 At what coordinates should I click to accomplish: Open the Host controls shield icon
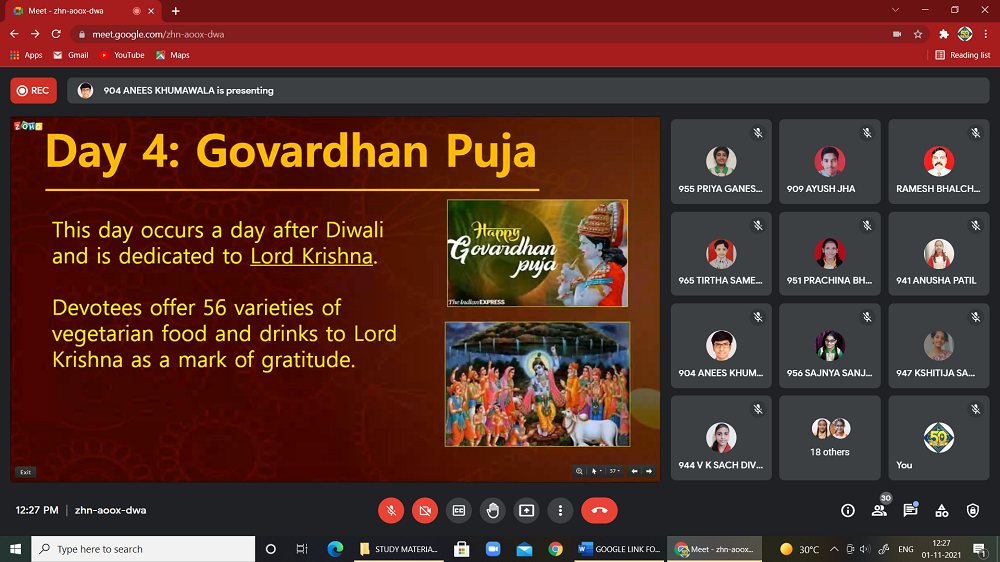click(973, 510)
